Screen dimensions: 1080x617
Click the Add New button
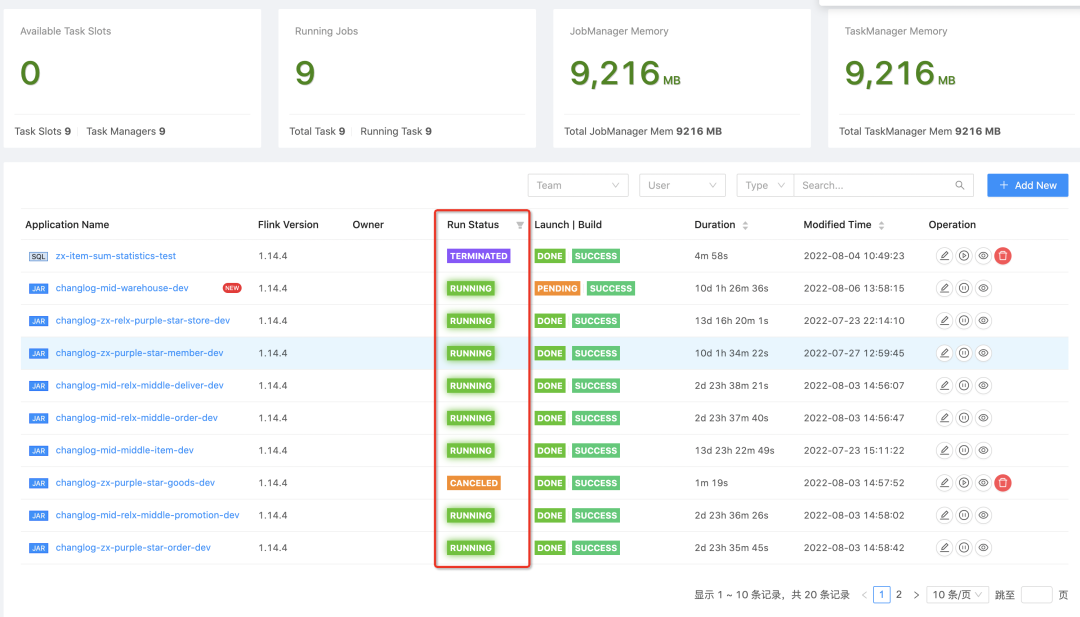[x=1027, y=185]
